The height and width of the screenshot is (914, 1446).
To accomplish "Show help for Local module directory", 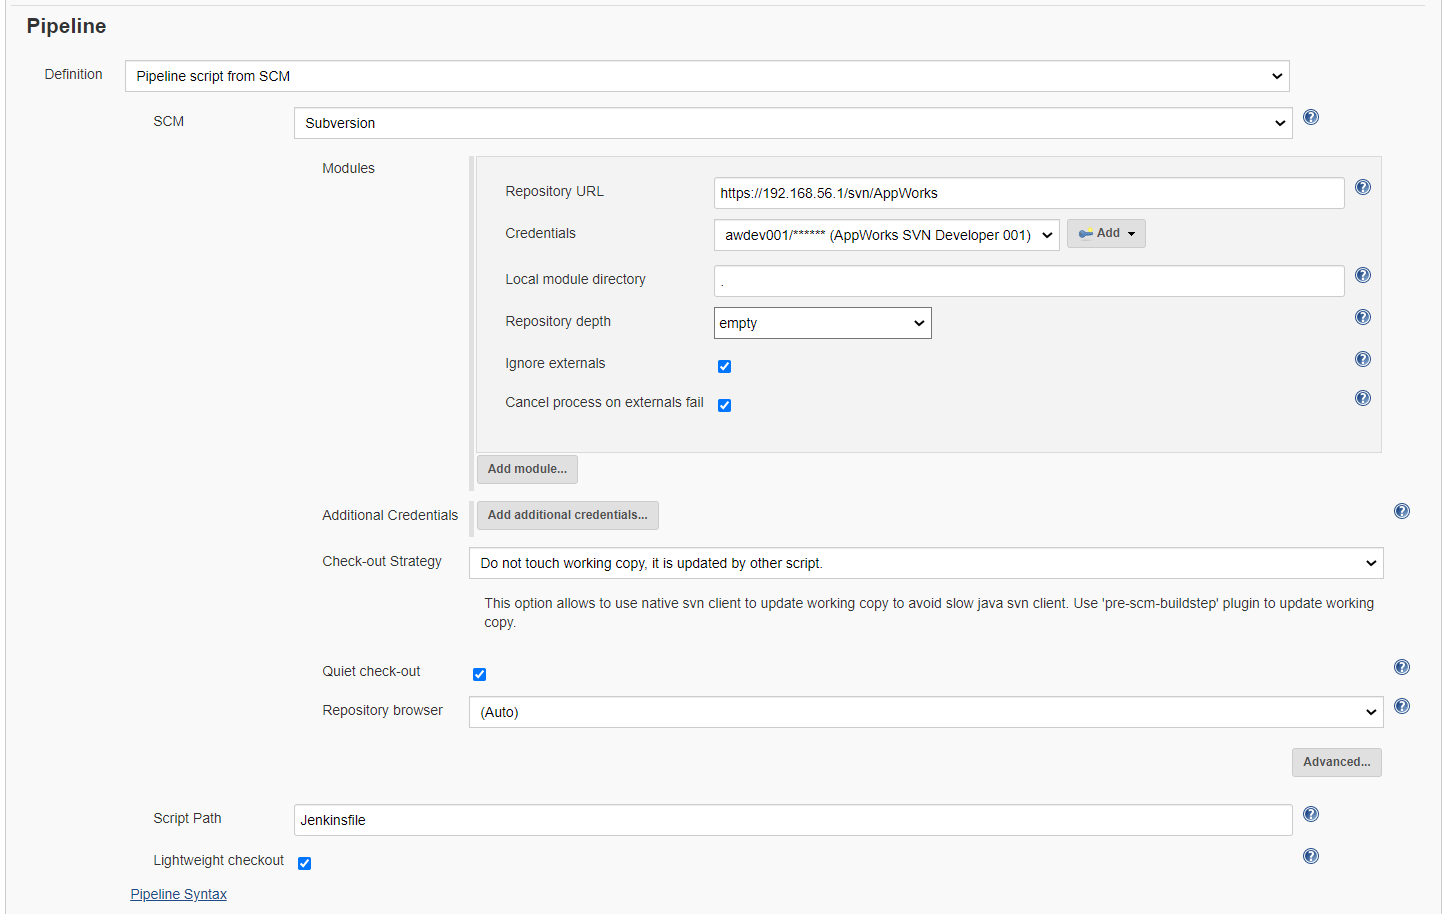I will click(x=1362, y=276).
